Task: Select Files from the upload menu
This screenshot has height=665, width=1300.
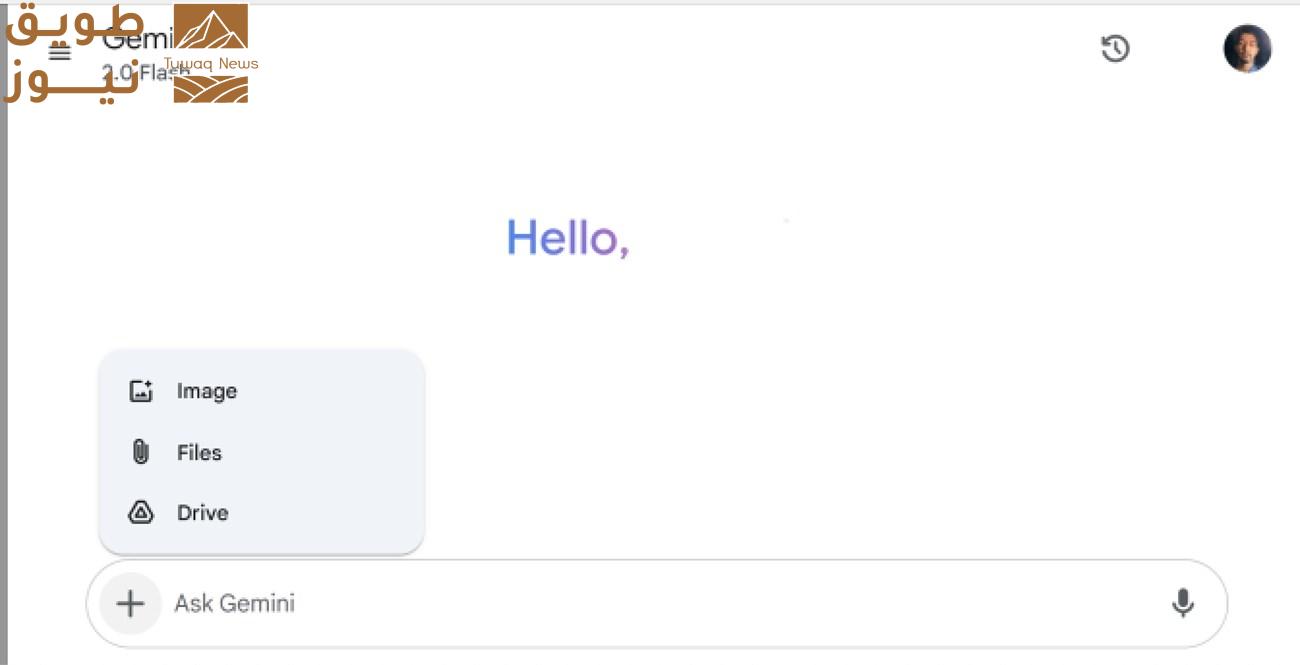Action: tap(199, 452)
